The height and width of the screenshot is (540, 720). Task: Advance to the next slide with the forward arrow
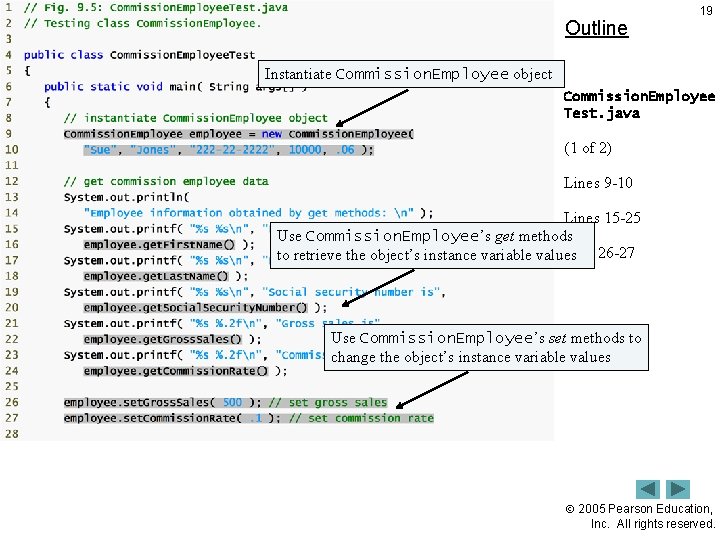pyautogui.click(x=678, y=489)
